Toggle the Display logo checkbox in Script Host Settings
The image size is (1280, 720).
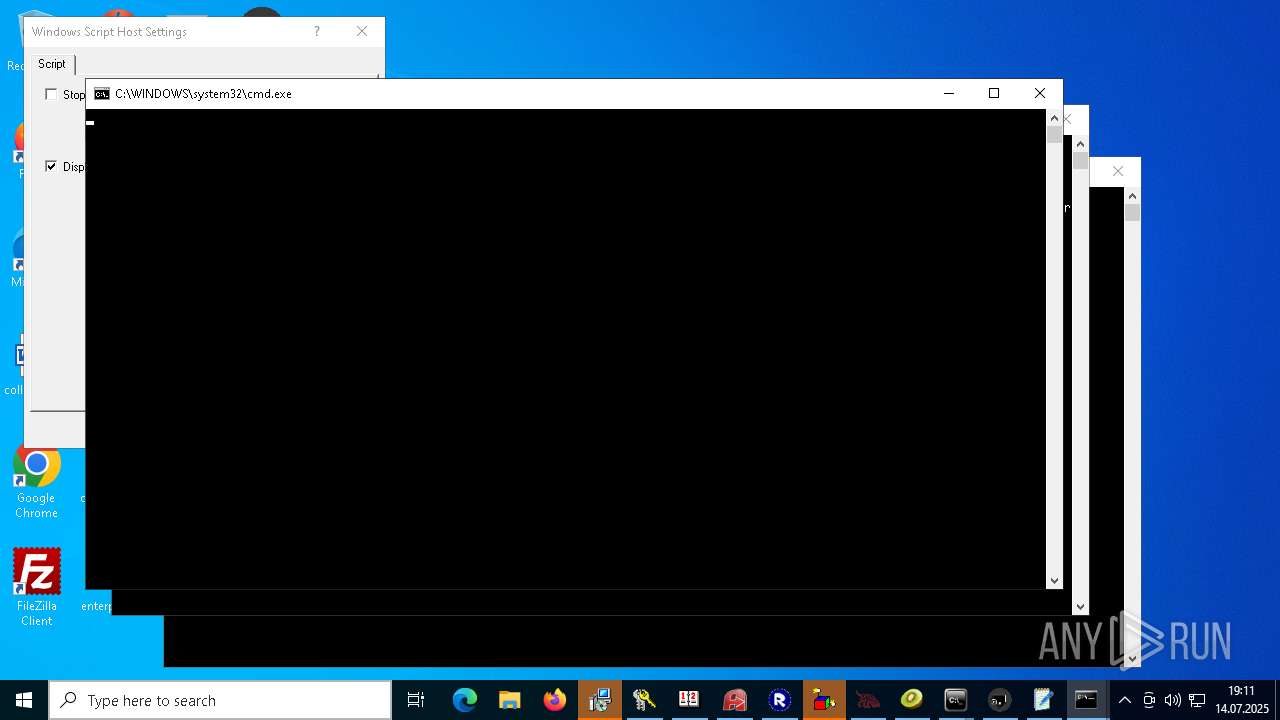coord(51,166)
